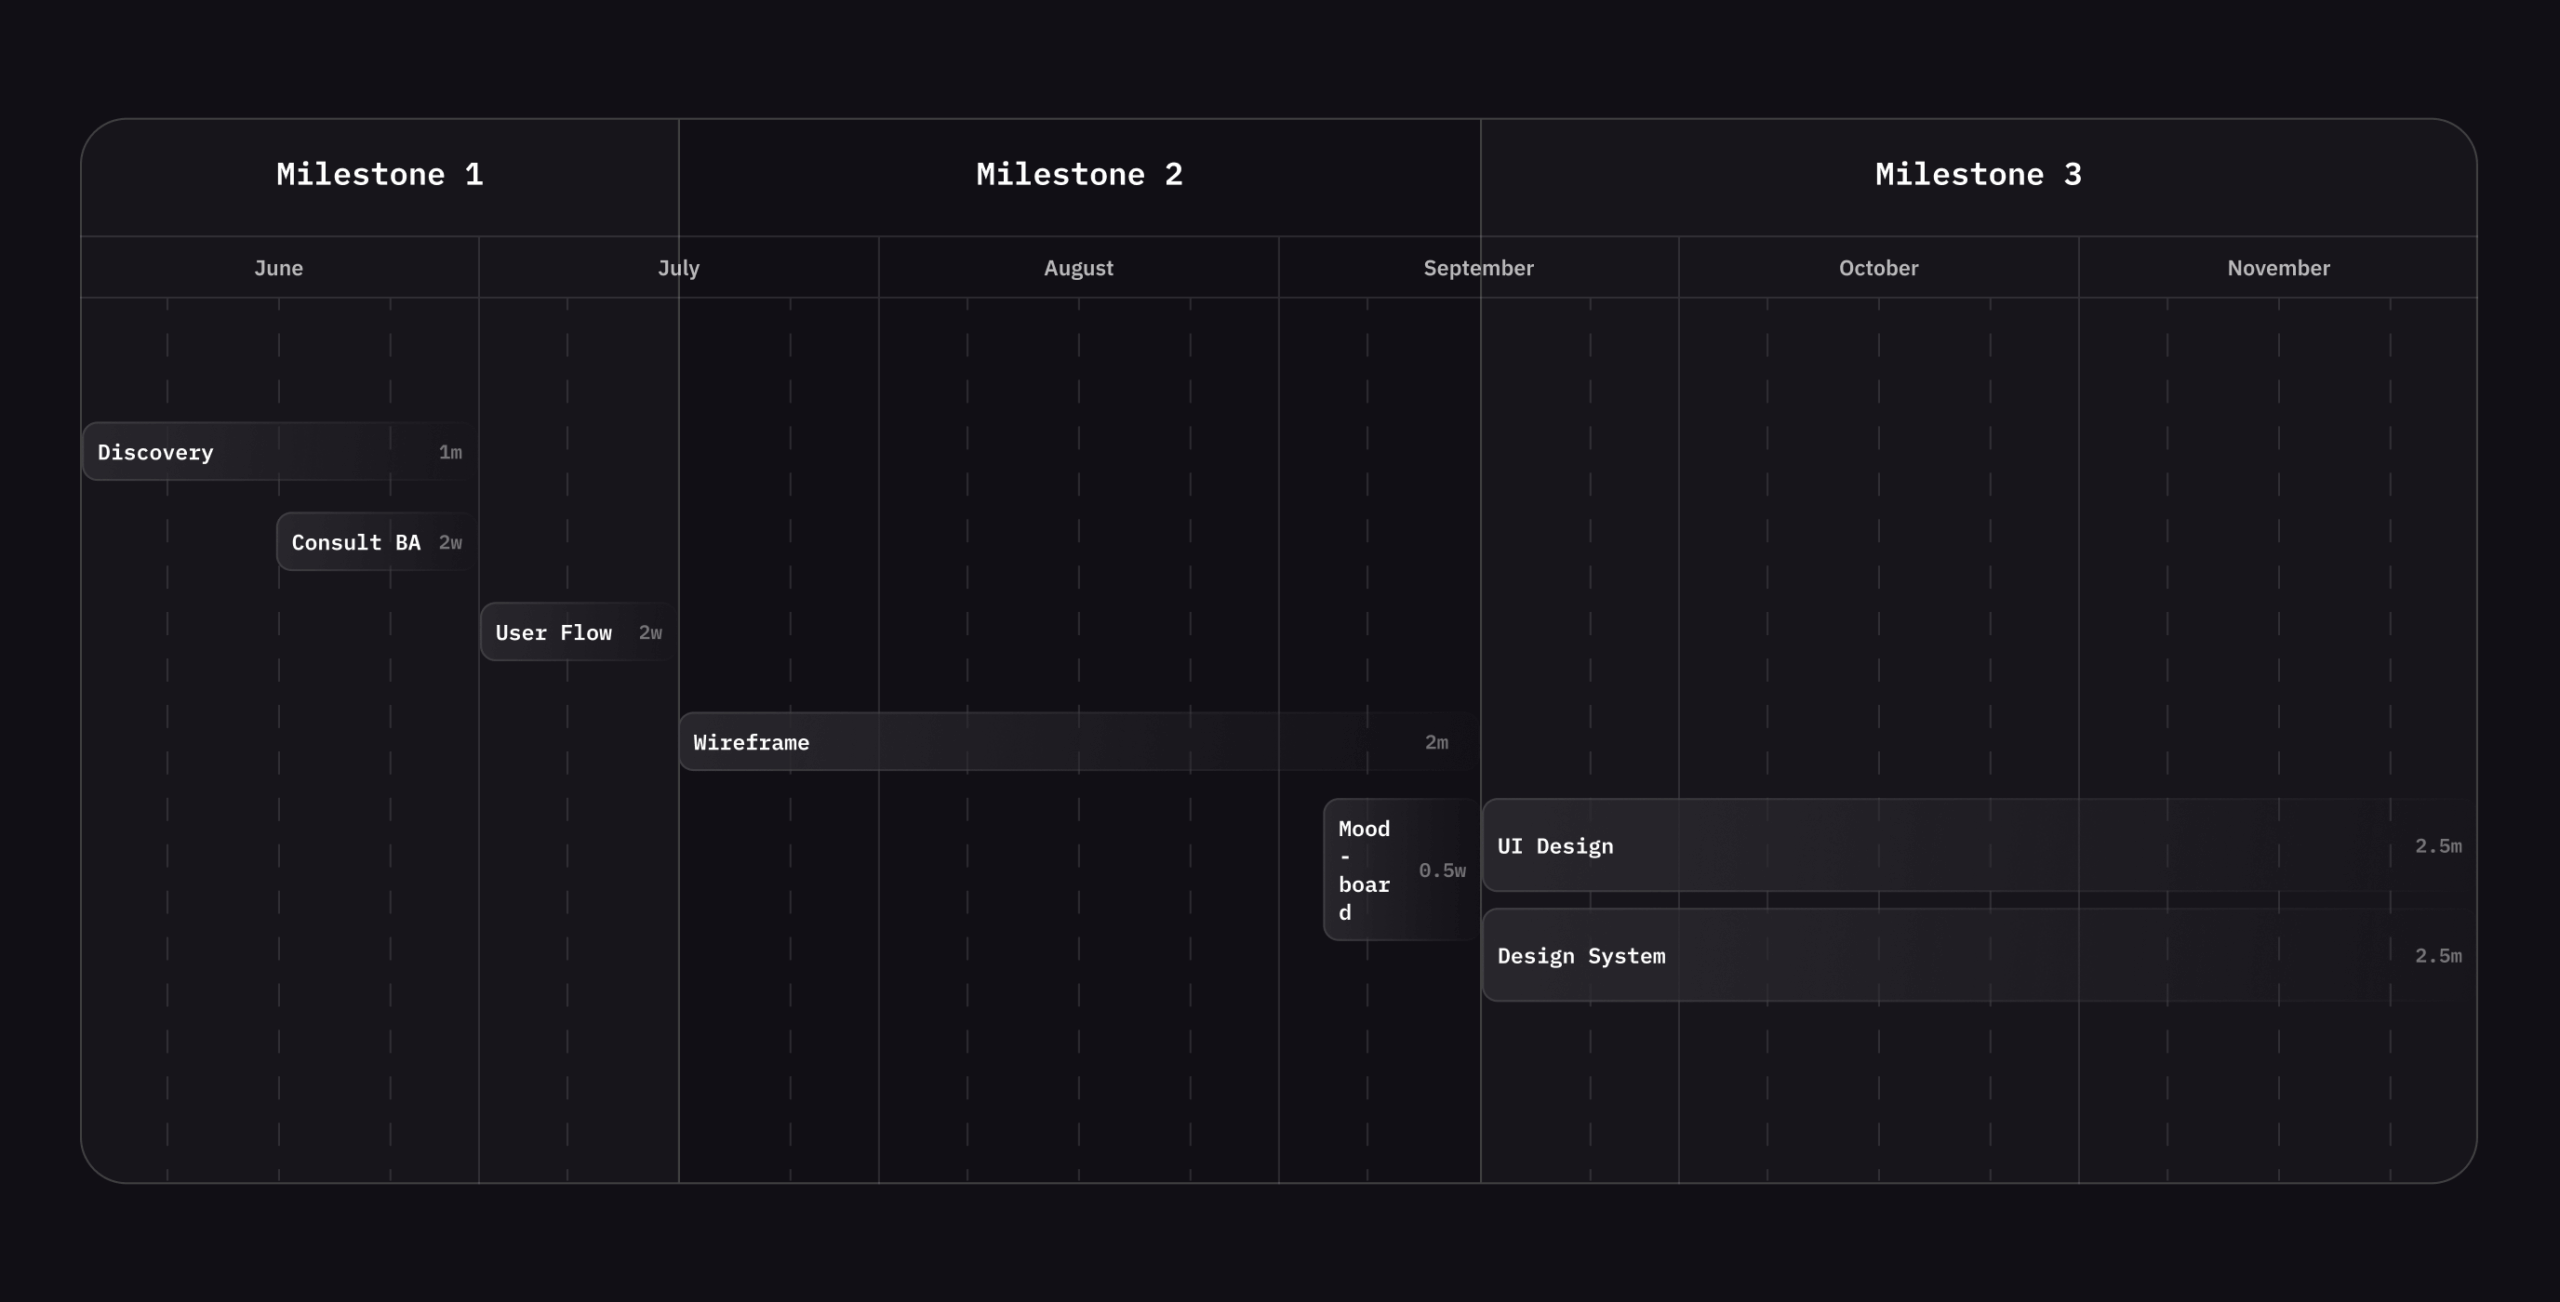The image size is (2560, 1302).
Task: Click the 2w duration on User Flow
Action: click(650, 632)
